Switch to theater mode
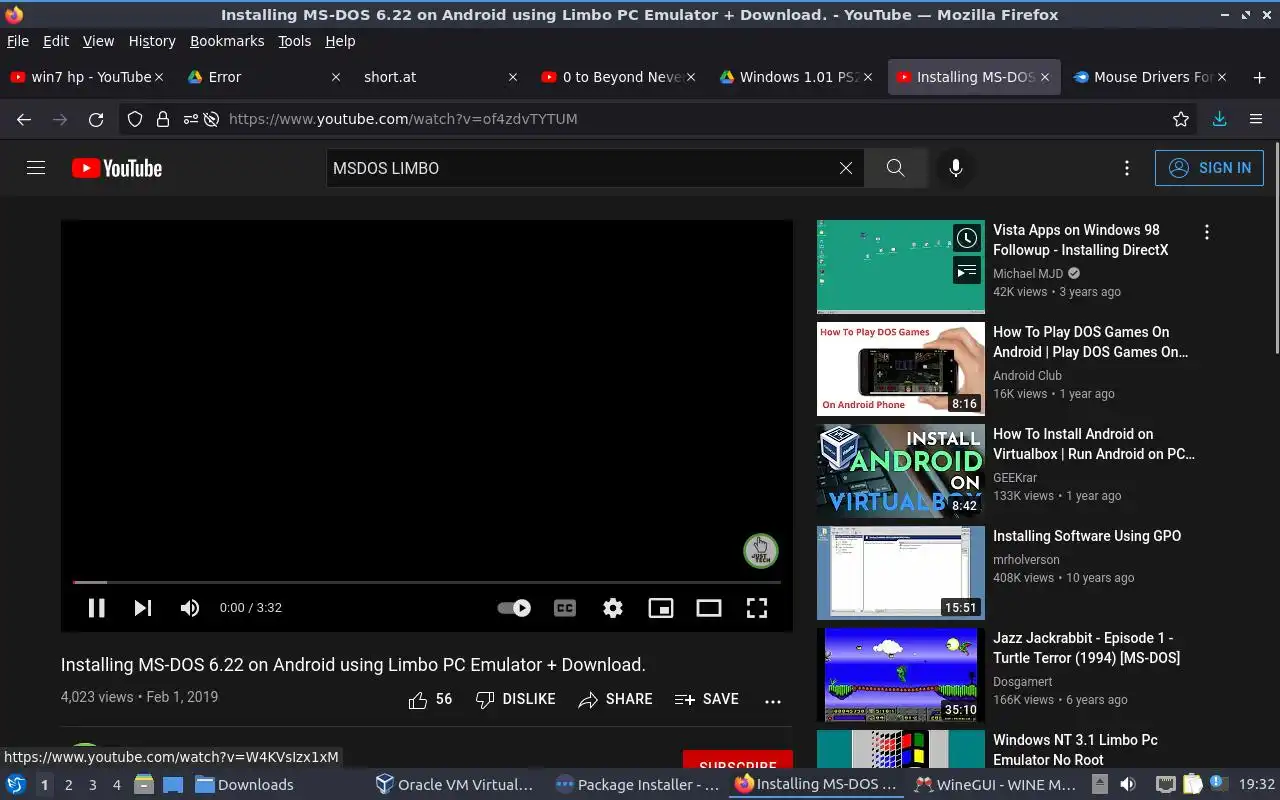 tap(709, 608)
